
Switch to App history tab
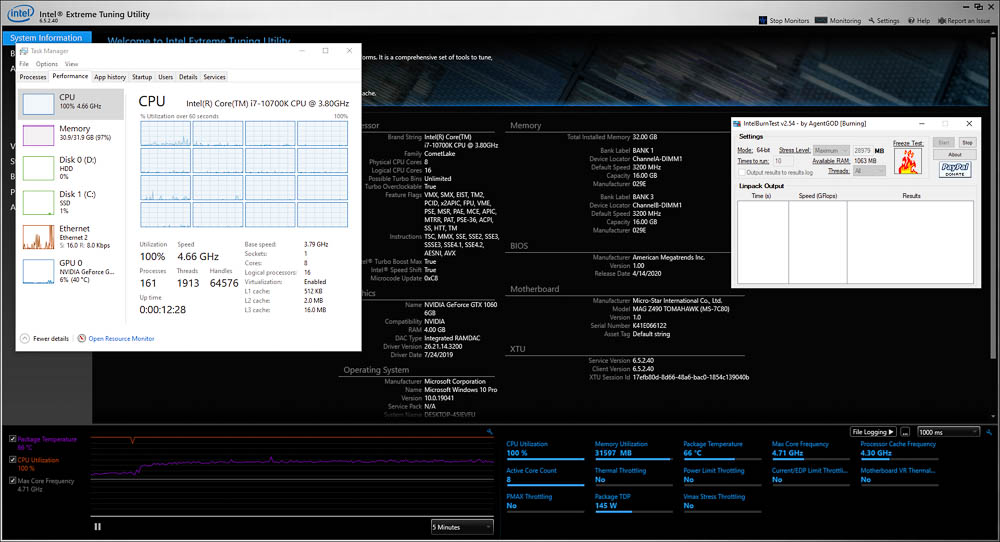pos(110,77)
